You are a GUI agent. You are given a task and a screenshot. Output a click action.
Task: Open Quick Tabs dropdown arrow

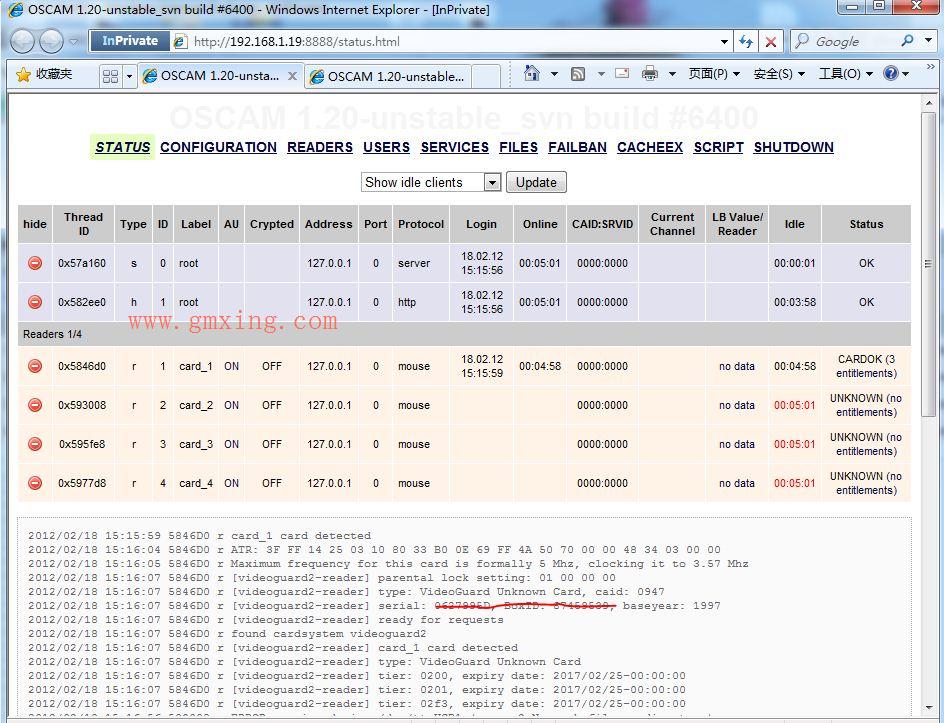tap(129, 76)
